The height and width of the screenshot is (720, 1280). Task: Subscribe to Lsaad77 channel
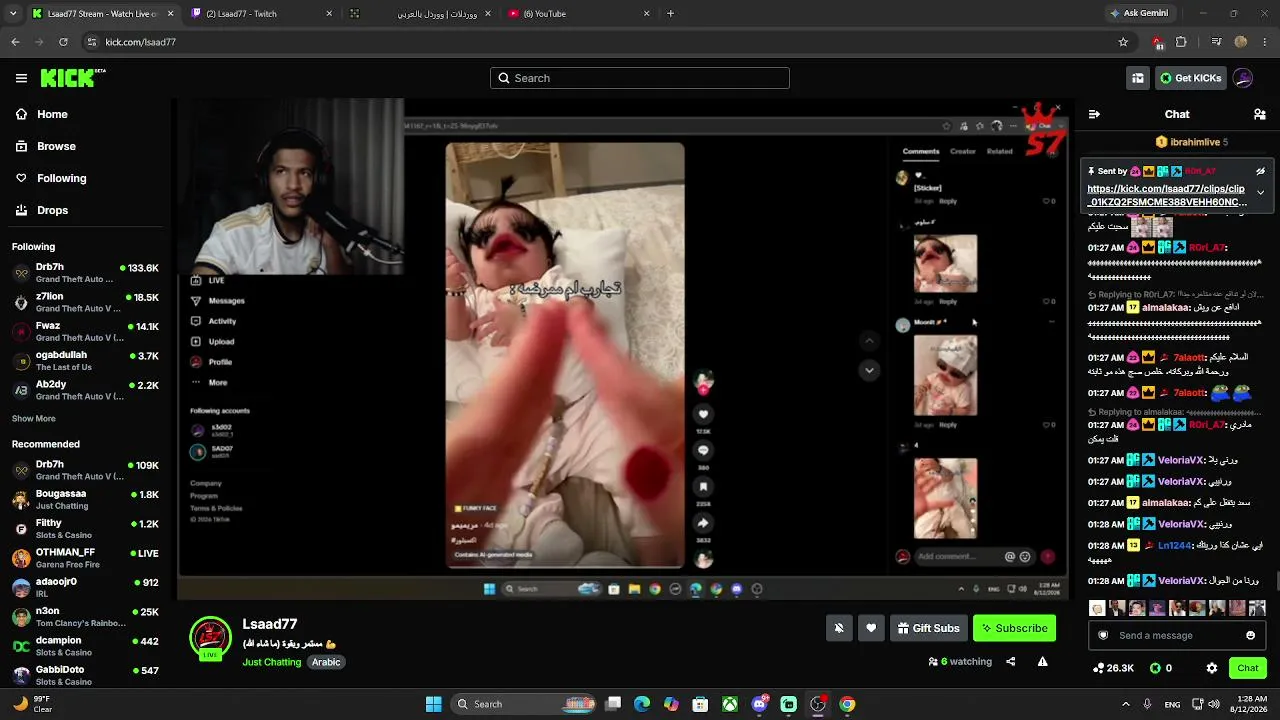pyautogui.click(x=1014, y=628)
